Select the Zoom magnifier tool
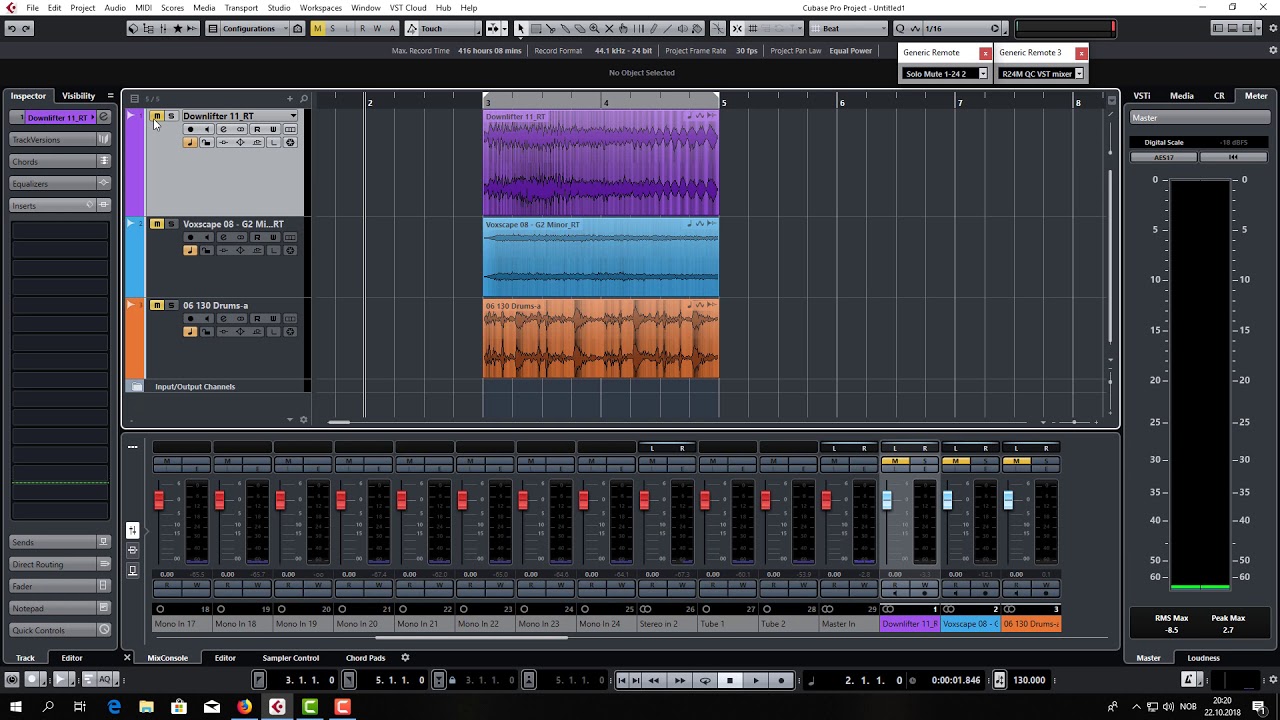The width and height of the screenshot is (1280, 720). point(594,28)
